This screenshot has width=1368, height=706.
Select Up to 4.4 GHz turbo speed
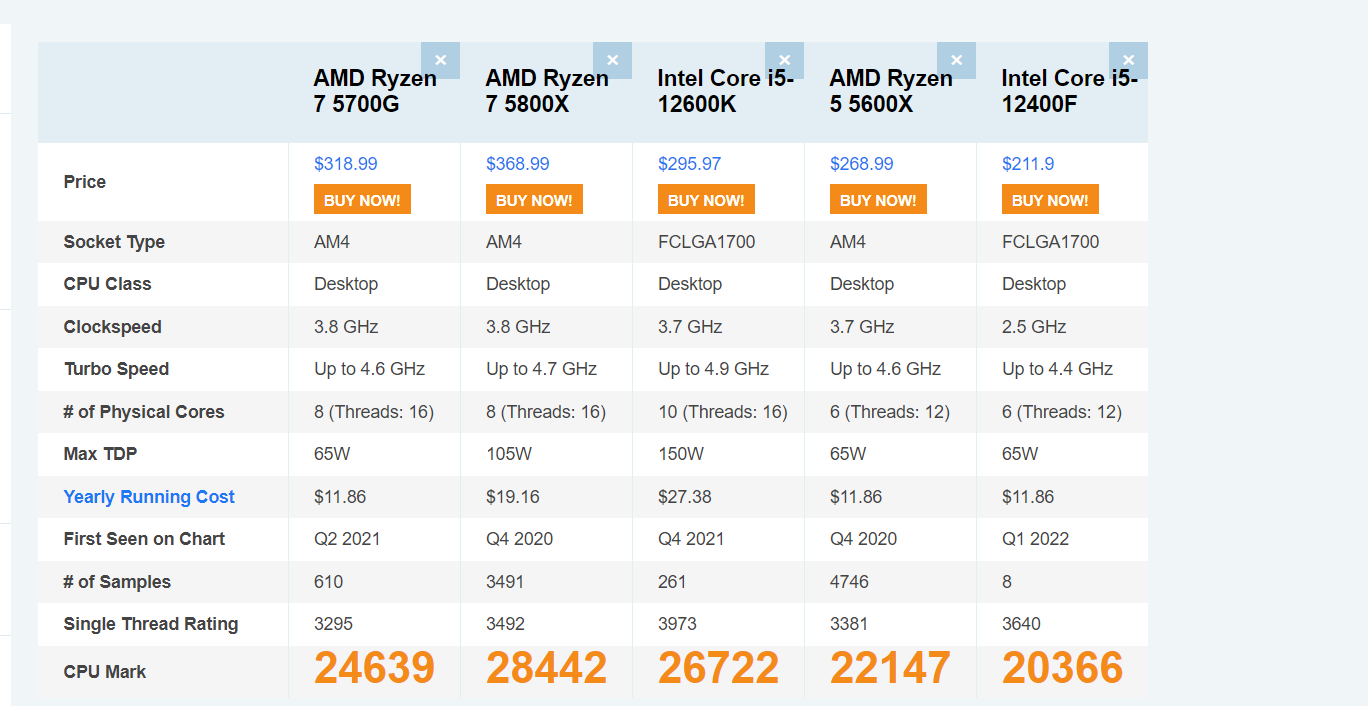[x=1058, y=369]
